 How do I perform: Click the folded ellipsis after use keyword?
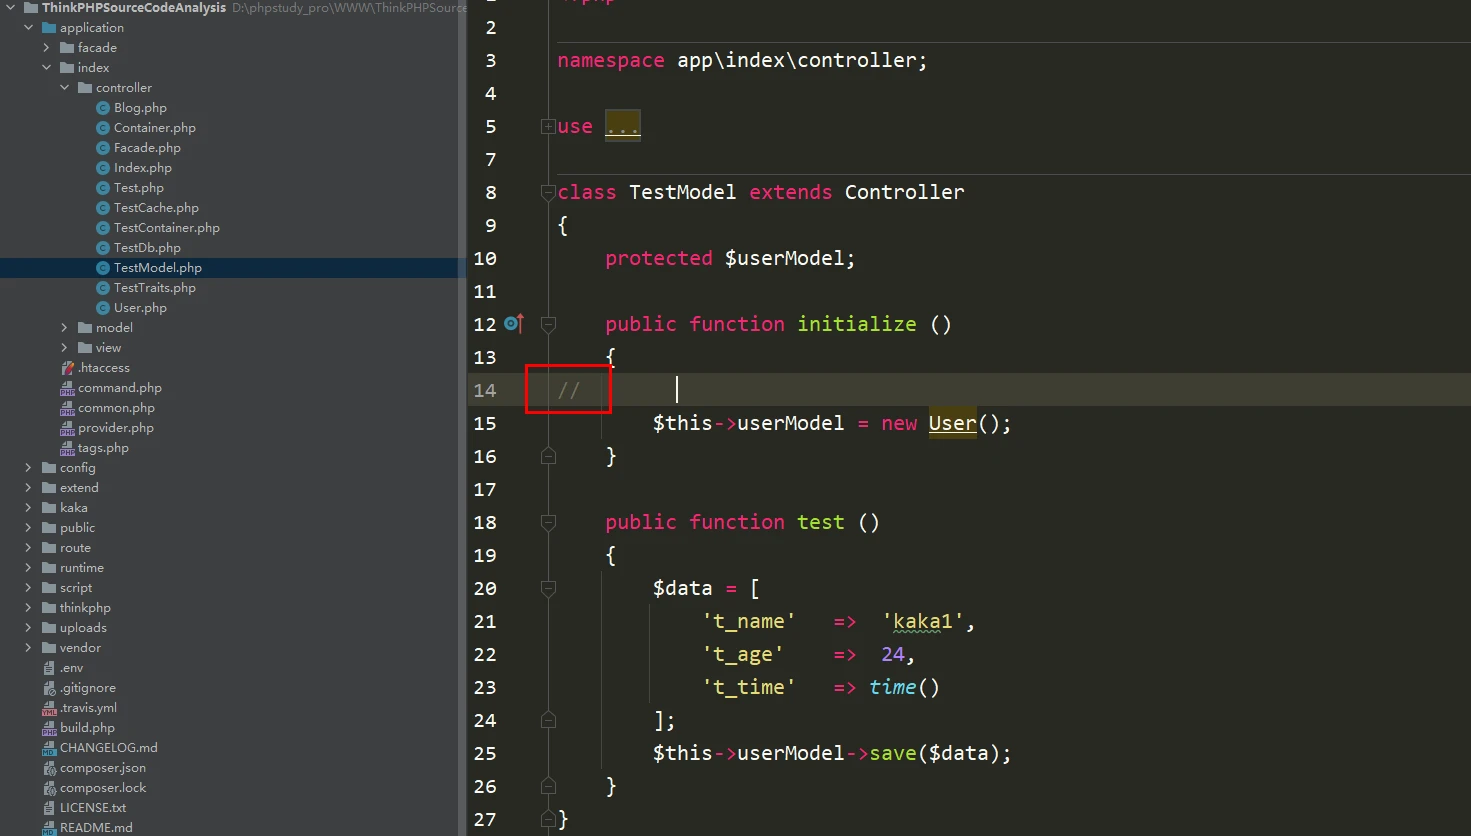click(622, 127)
